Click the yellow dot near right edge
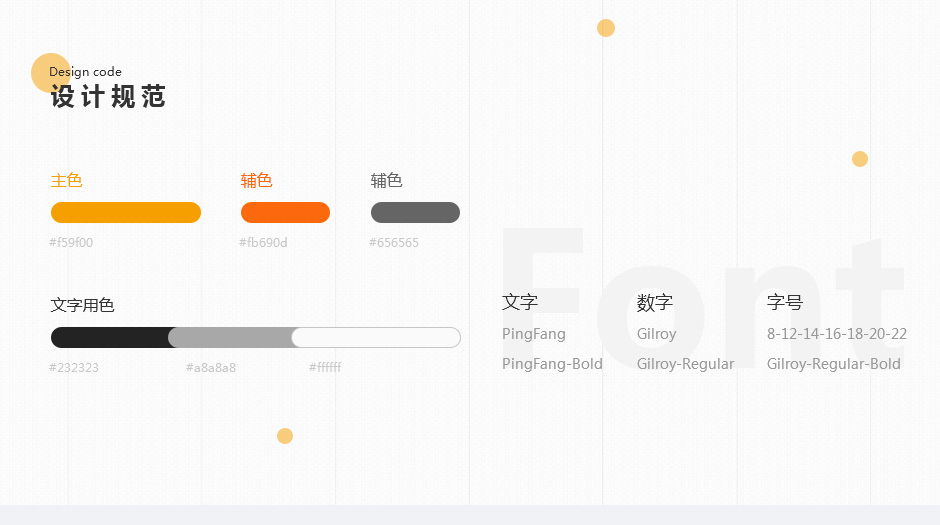Image resolution: width=940 pixels, height=525 pixels. (x=860, y=159)
